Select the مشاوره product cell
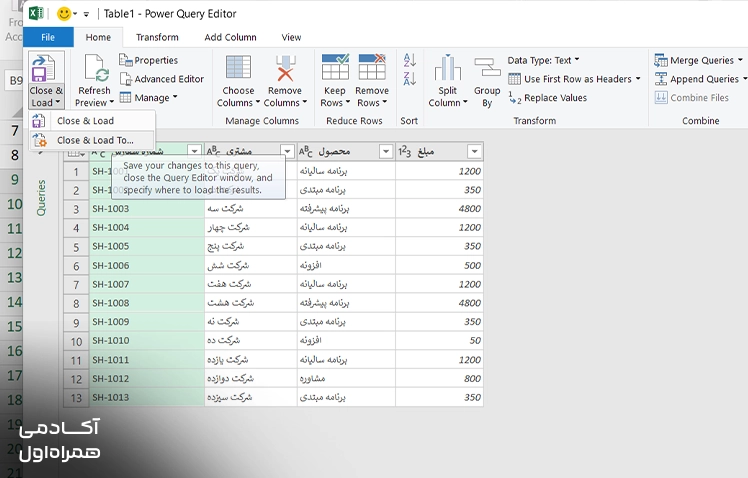Screen dimensions: 748x478 [346, 378]
